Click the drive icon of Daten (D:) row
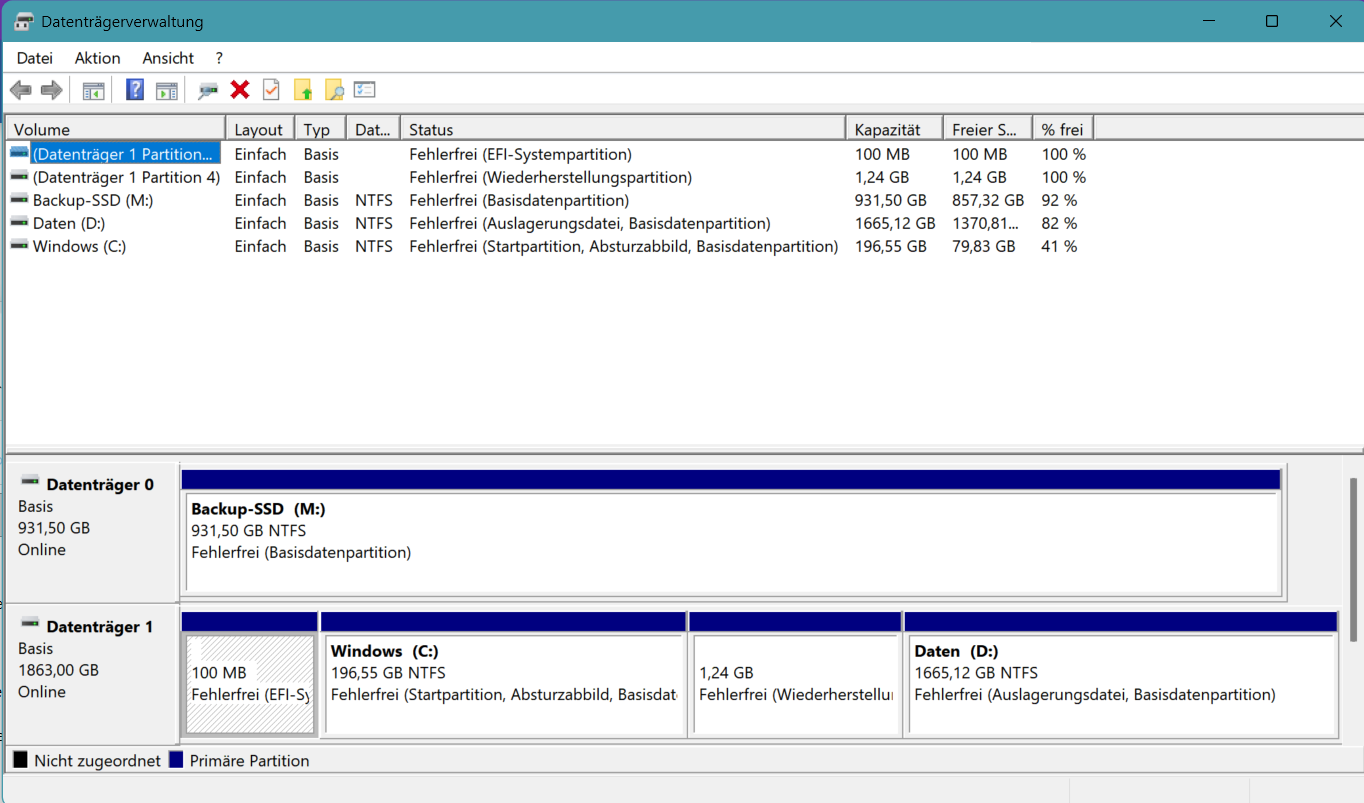Image resolution: width=1364 pixels, height=803 pixels. (x=20, y=222)
